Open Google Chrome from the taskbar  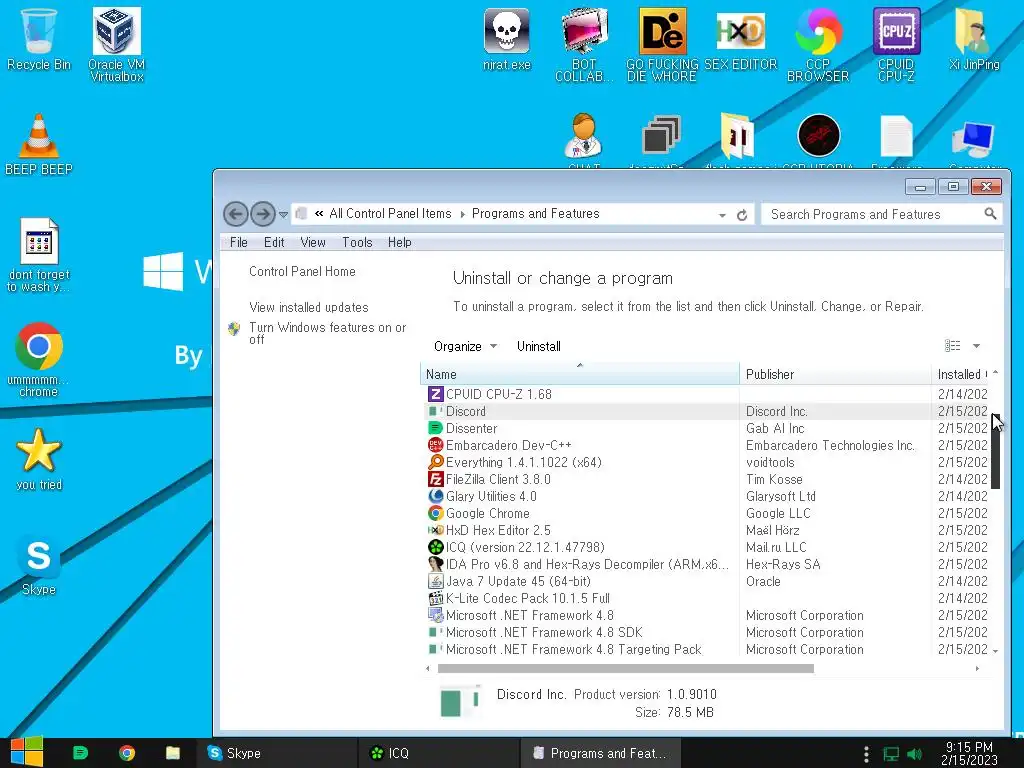[127, 753]
